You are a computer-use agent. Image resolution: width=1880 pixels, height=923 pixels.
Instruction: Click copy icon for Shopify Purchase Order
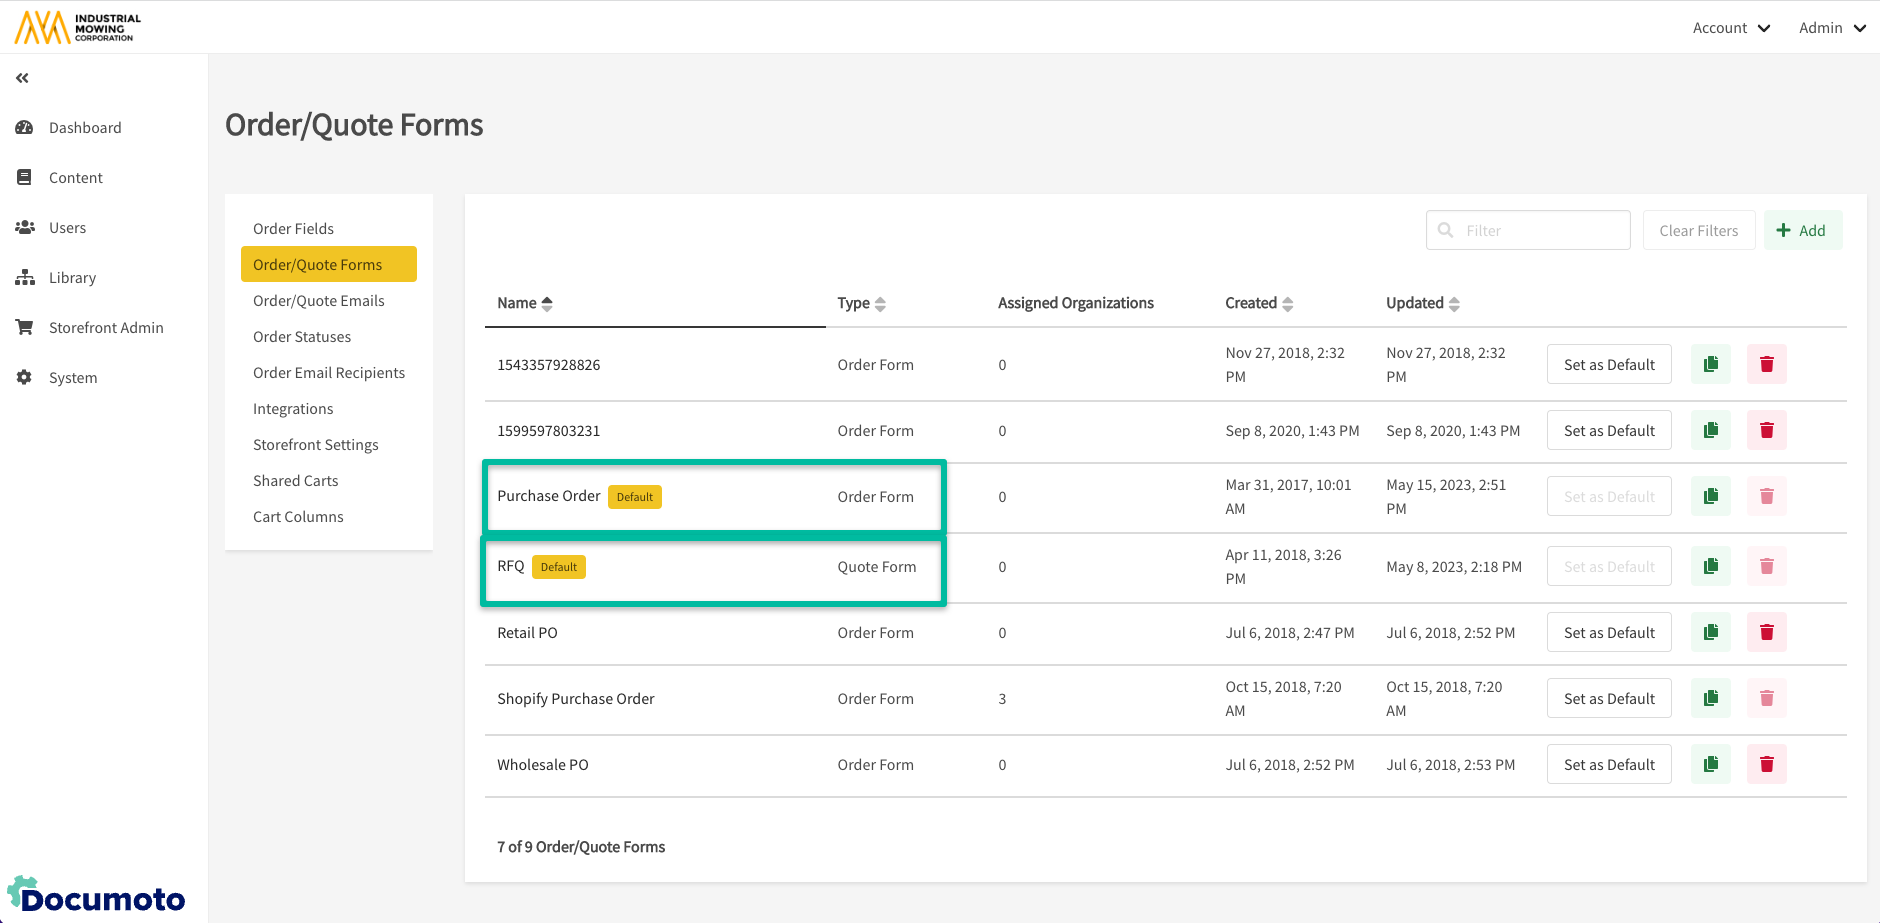pos(1710,698)
